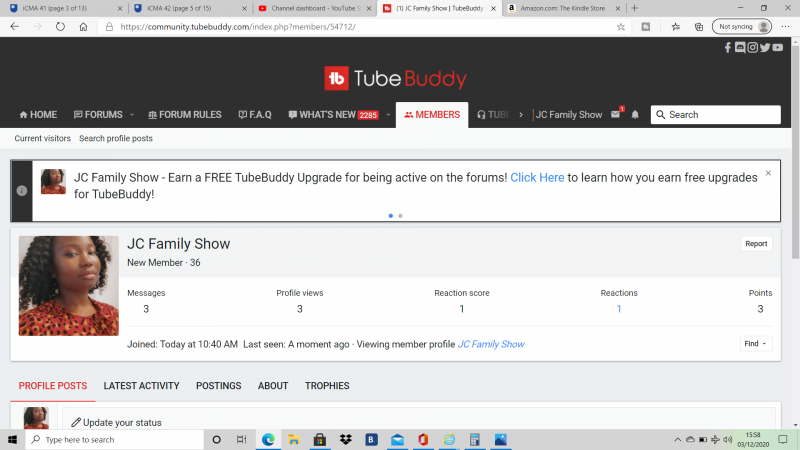The width and height of the screenshot is (800, 450).
Task: Favorite this page with star icon
Action: 621,27
